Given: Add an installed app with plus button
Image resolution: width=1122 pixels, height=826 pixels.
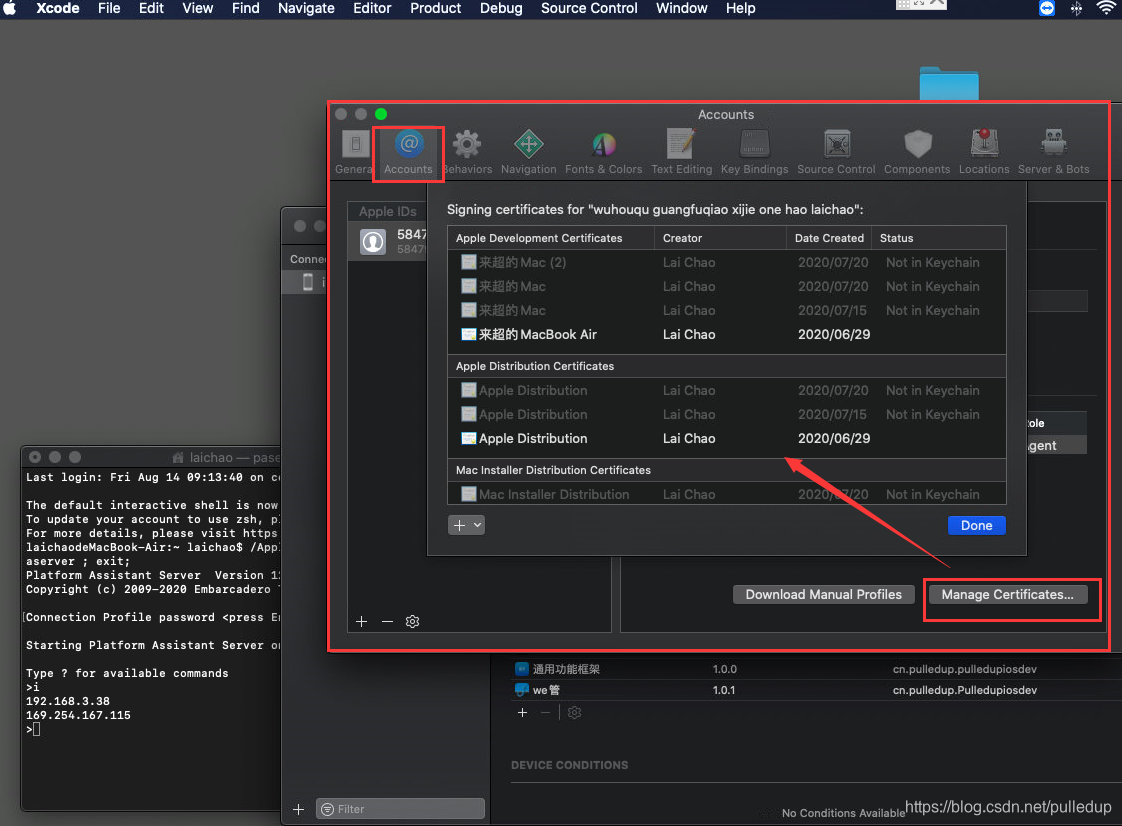Looking at the screenshot, I should pyautogui.click(x=522, y=713).
